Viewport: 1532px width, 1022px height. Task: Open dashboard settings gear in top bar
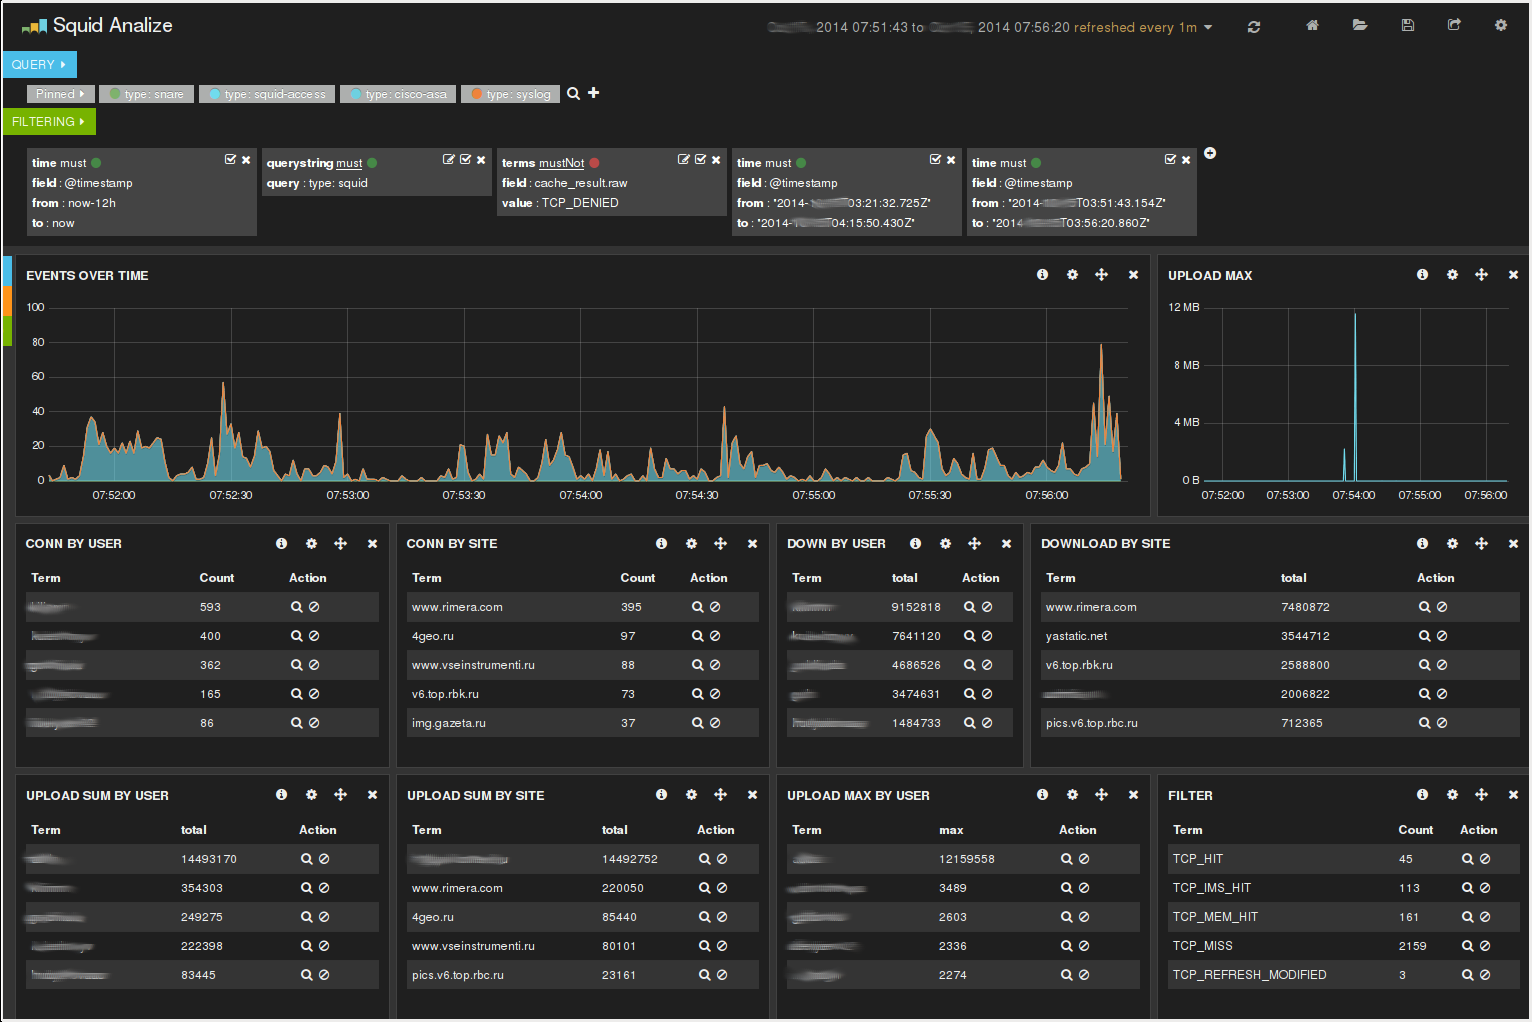(1501, 25)
